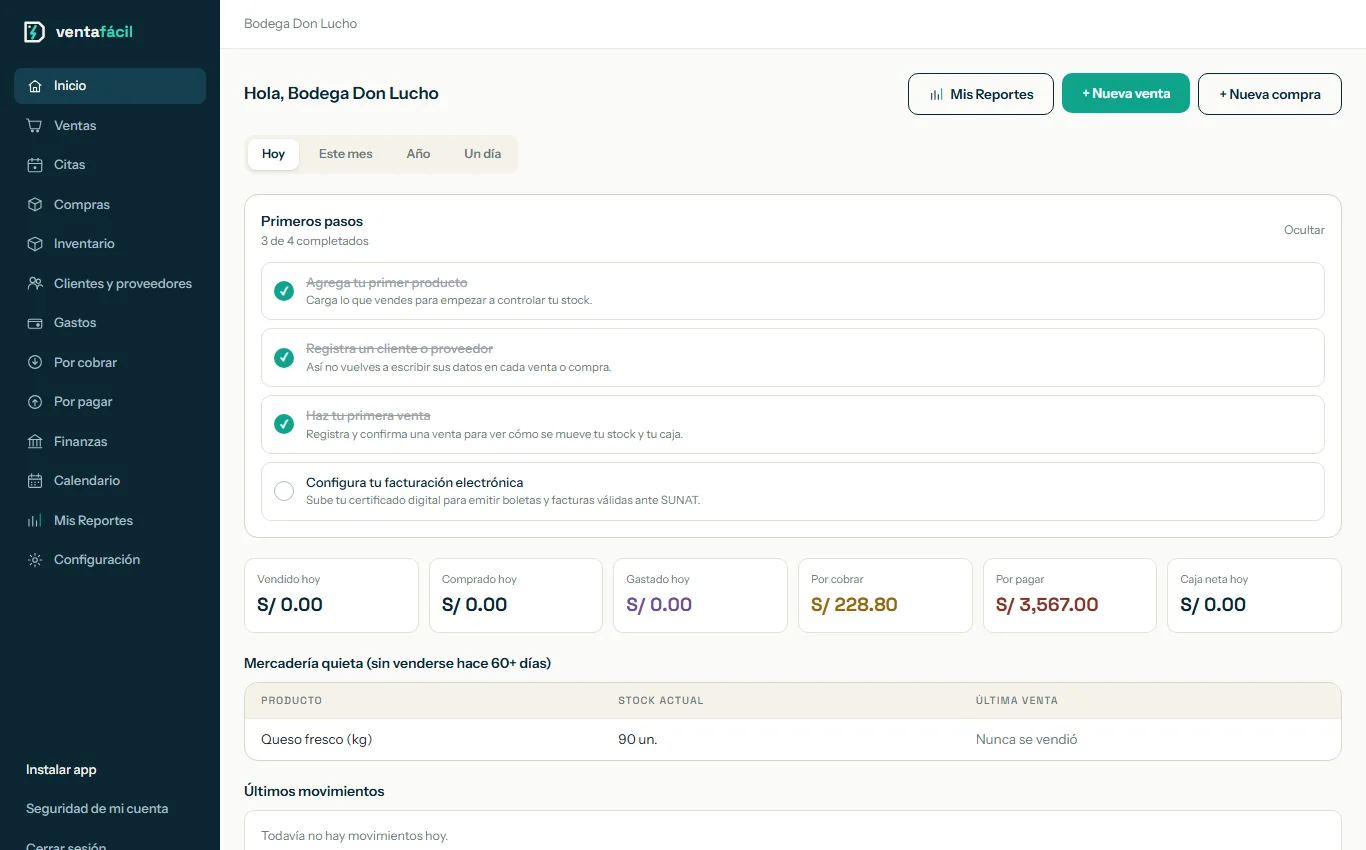Screen dimensions: 1366x850
Task: Open Configura tu facturación electrónica step
Action: coord(793,491)
